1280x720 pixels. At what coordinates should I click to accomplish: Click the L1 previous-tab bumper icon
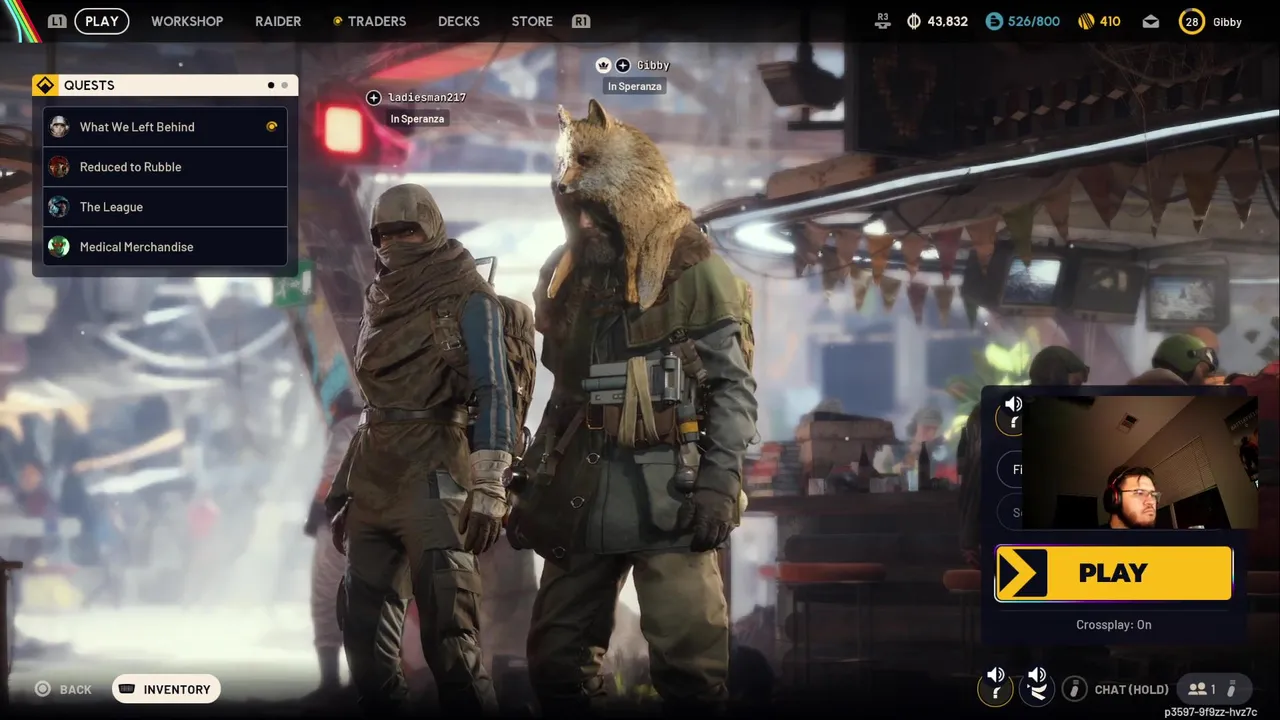(x=57, y=21)
